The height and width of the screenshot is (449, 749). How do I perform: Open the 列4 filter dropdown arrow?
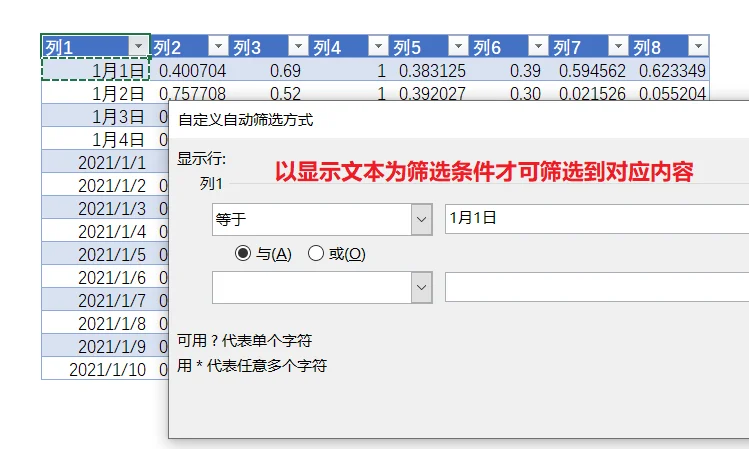point(378,46)
